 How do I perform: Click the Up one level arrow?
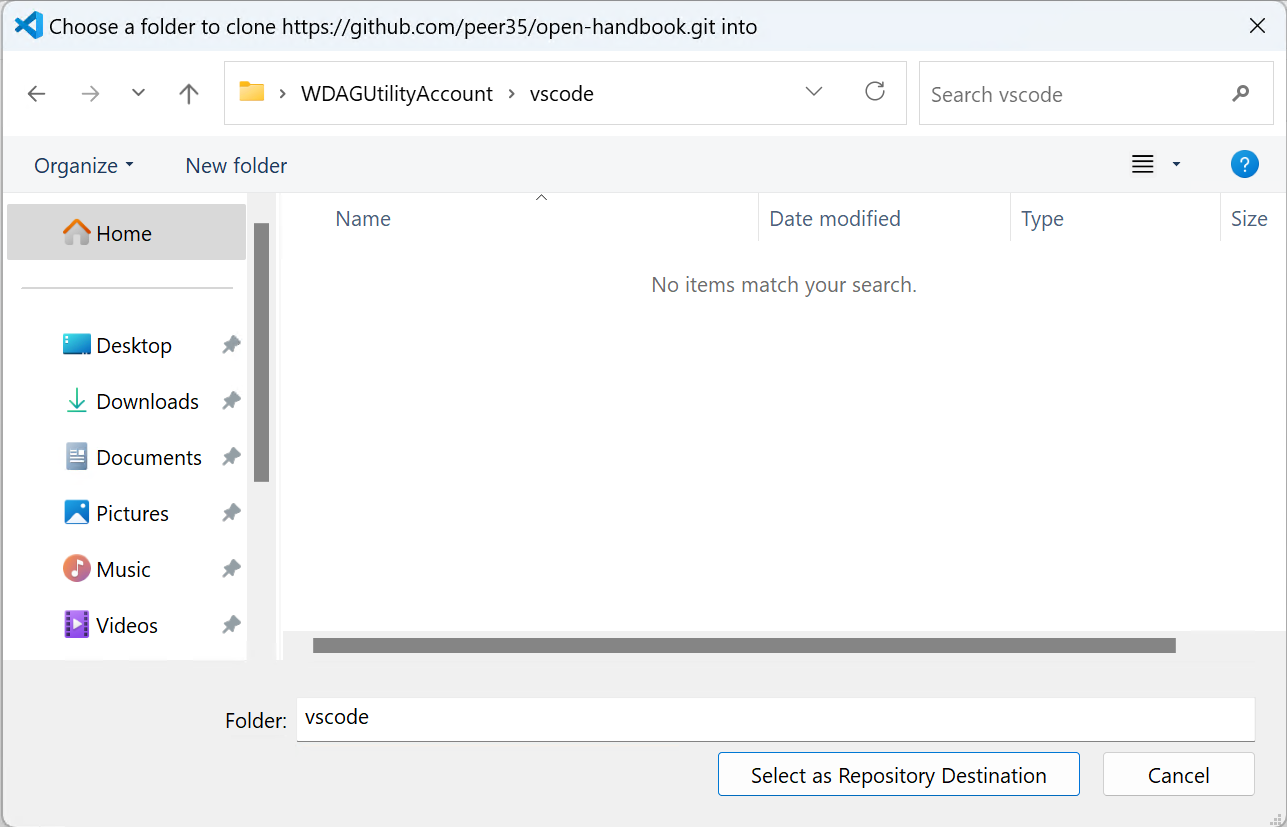188,94
